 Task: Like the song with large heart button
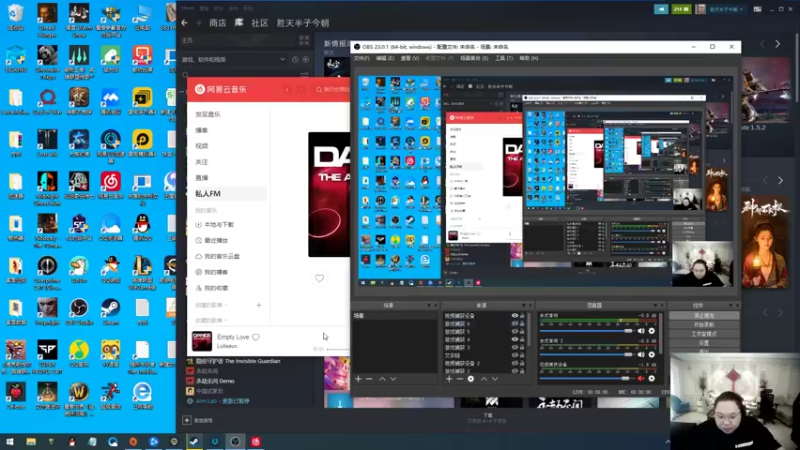(x=319, y=279)
